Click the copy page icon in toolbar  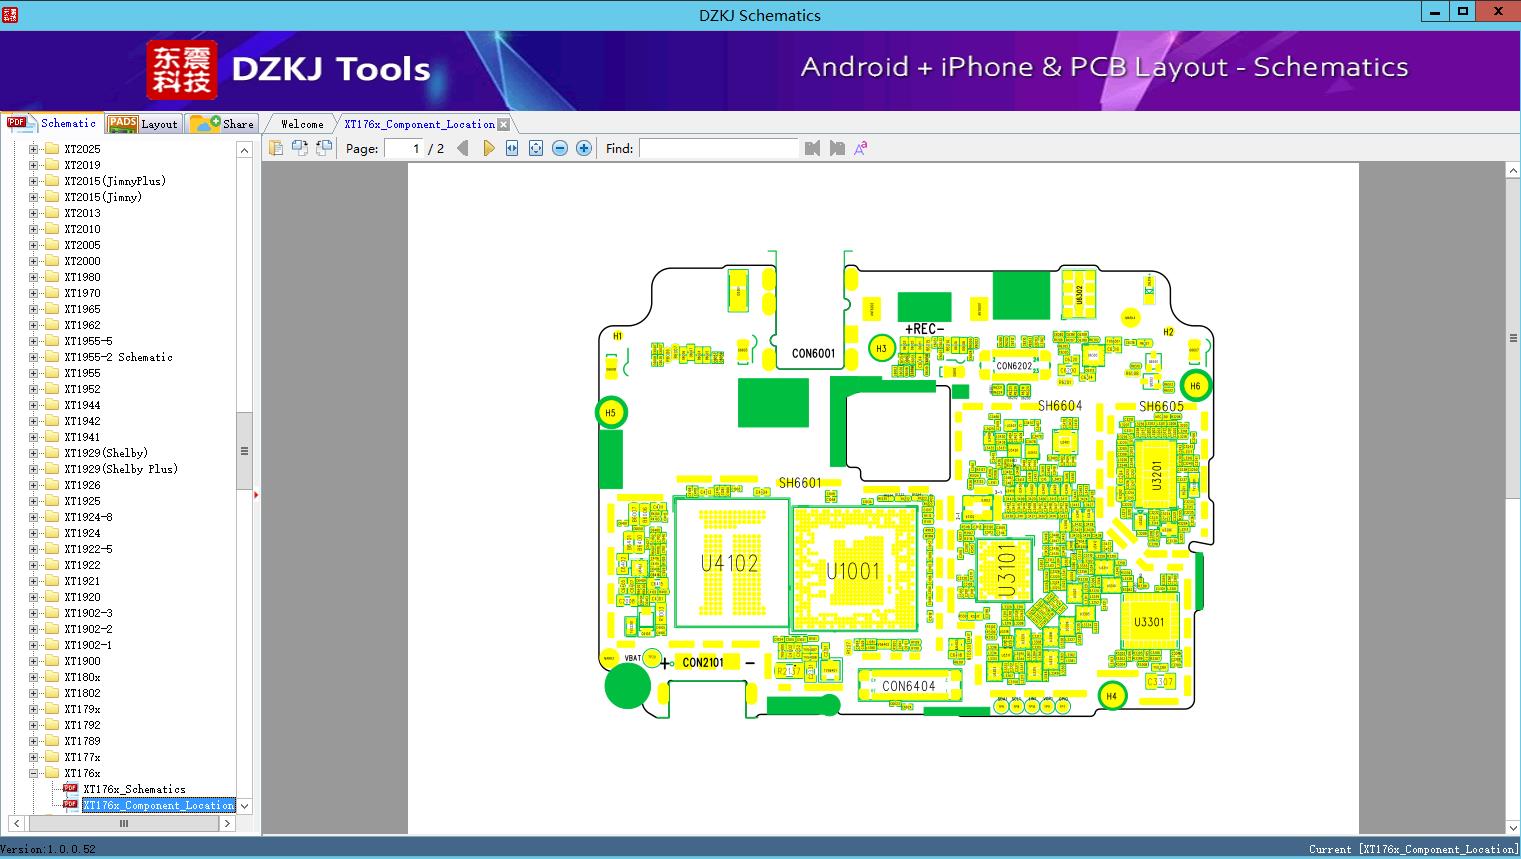click(x=276, y=148)
